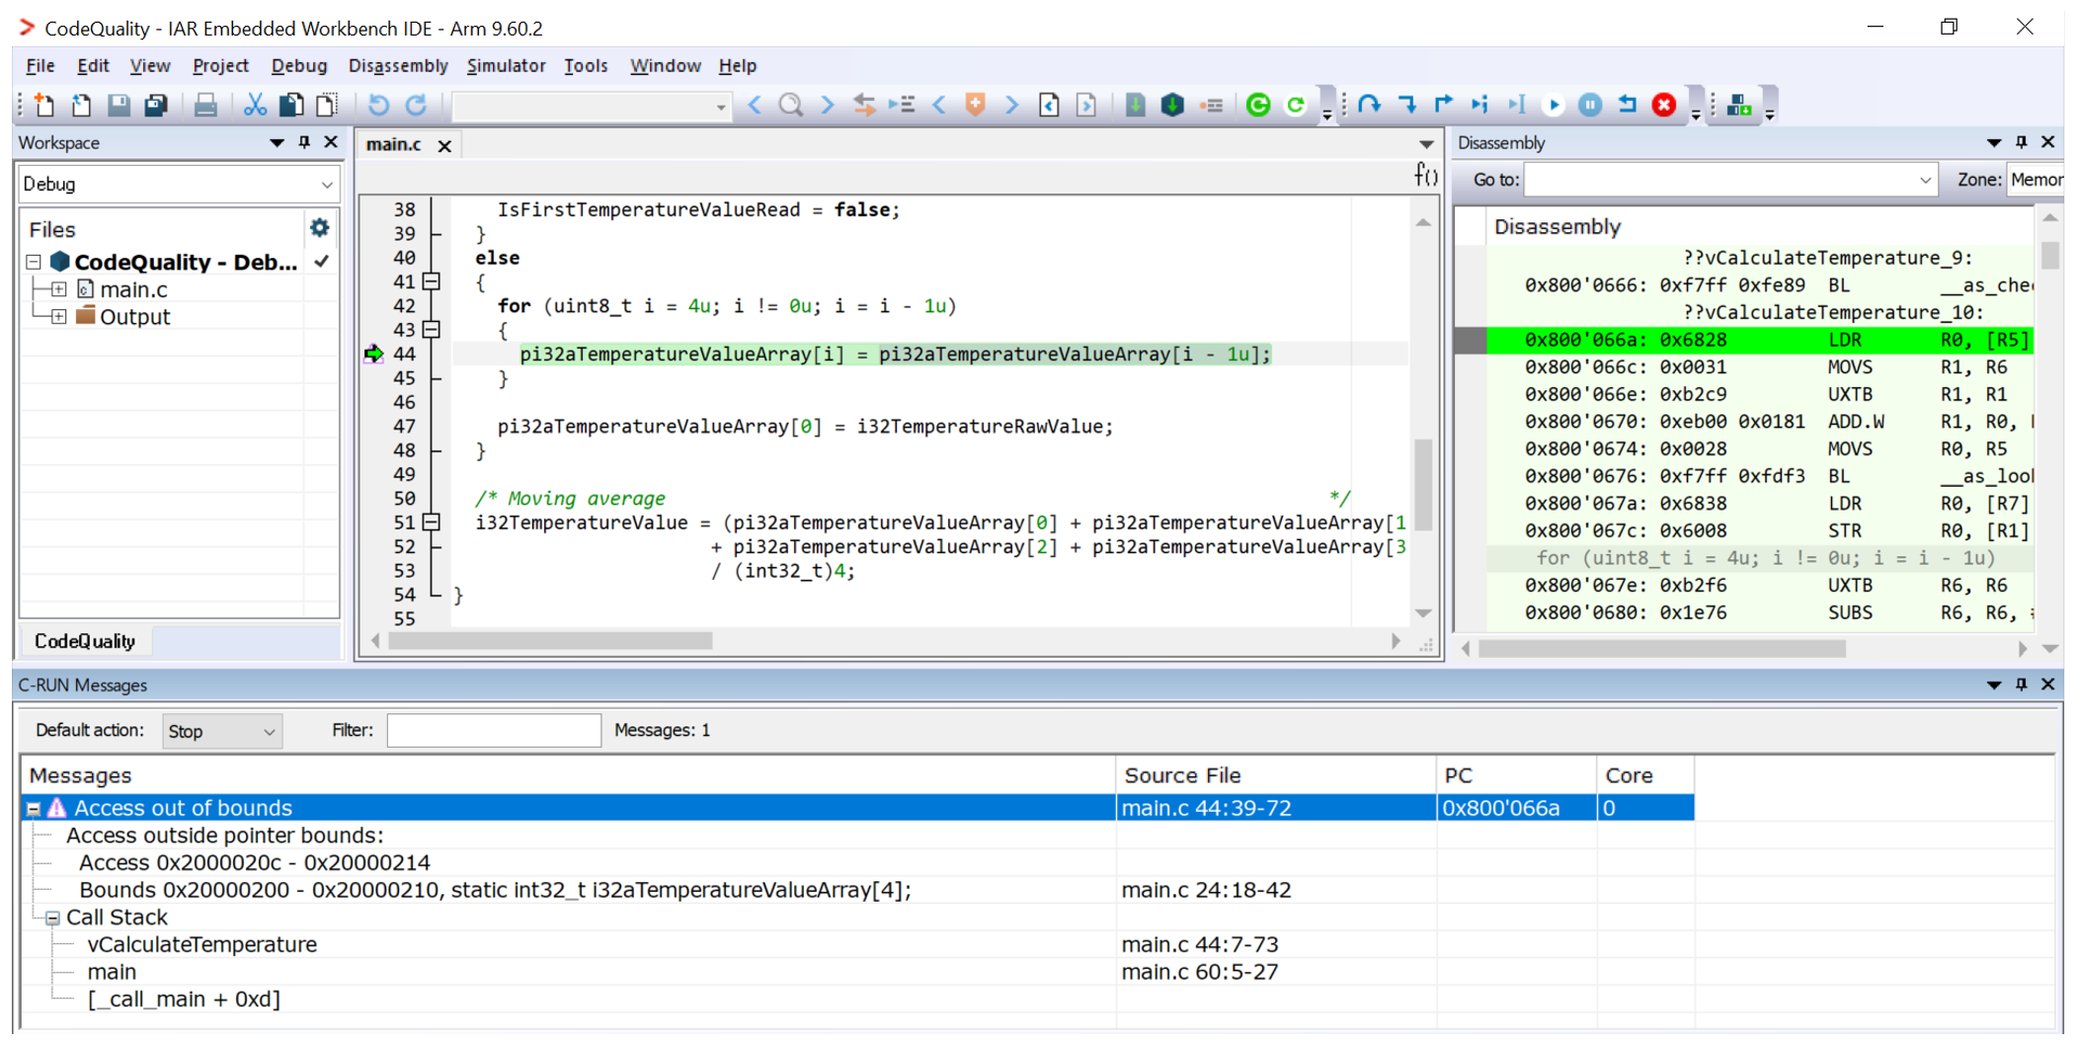The image size is (2078, 1047).
Task: Click inside the Filter input field
Action: point(492,730)
